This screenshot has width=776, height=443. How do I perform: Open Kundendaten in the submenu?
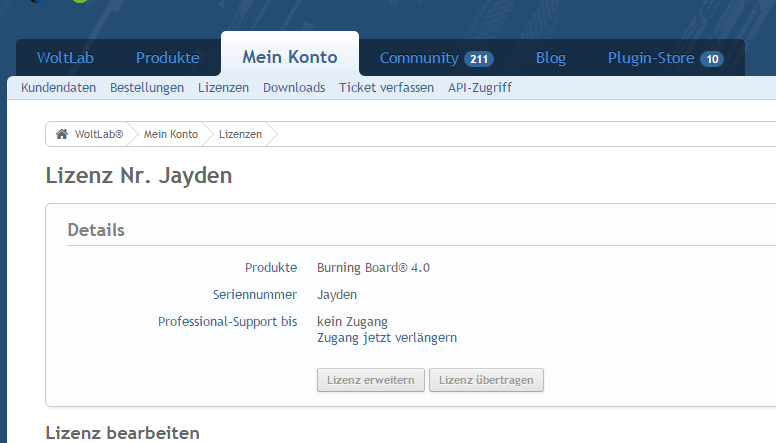[59, 88]
